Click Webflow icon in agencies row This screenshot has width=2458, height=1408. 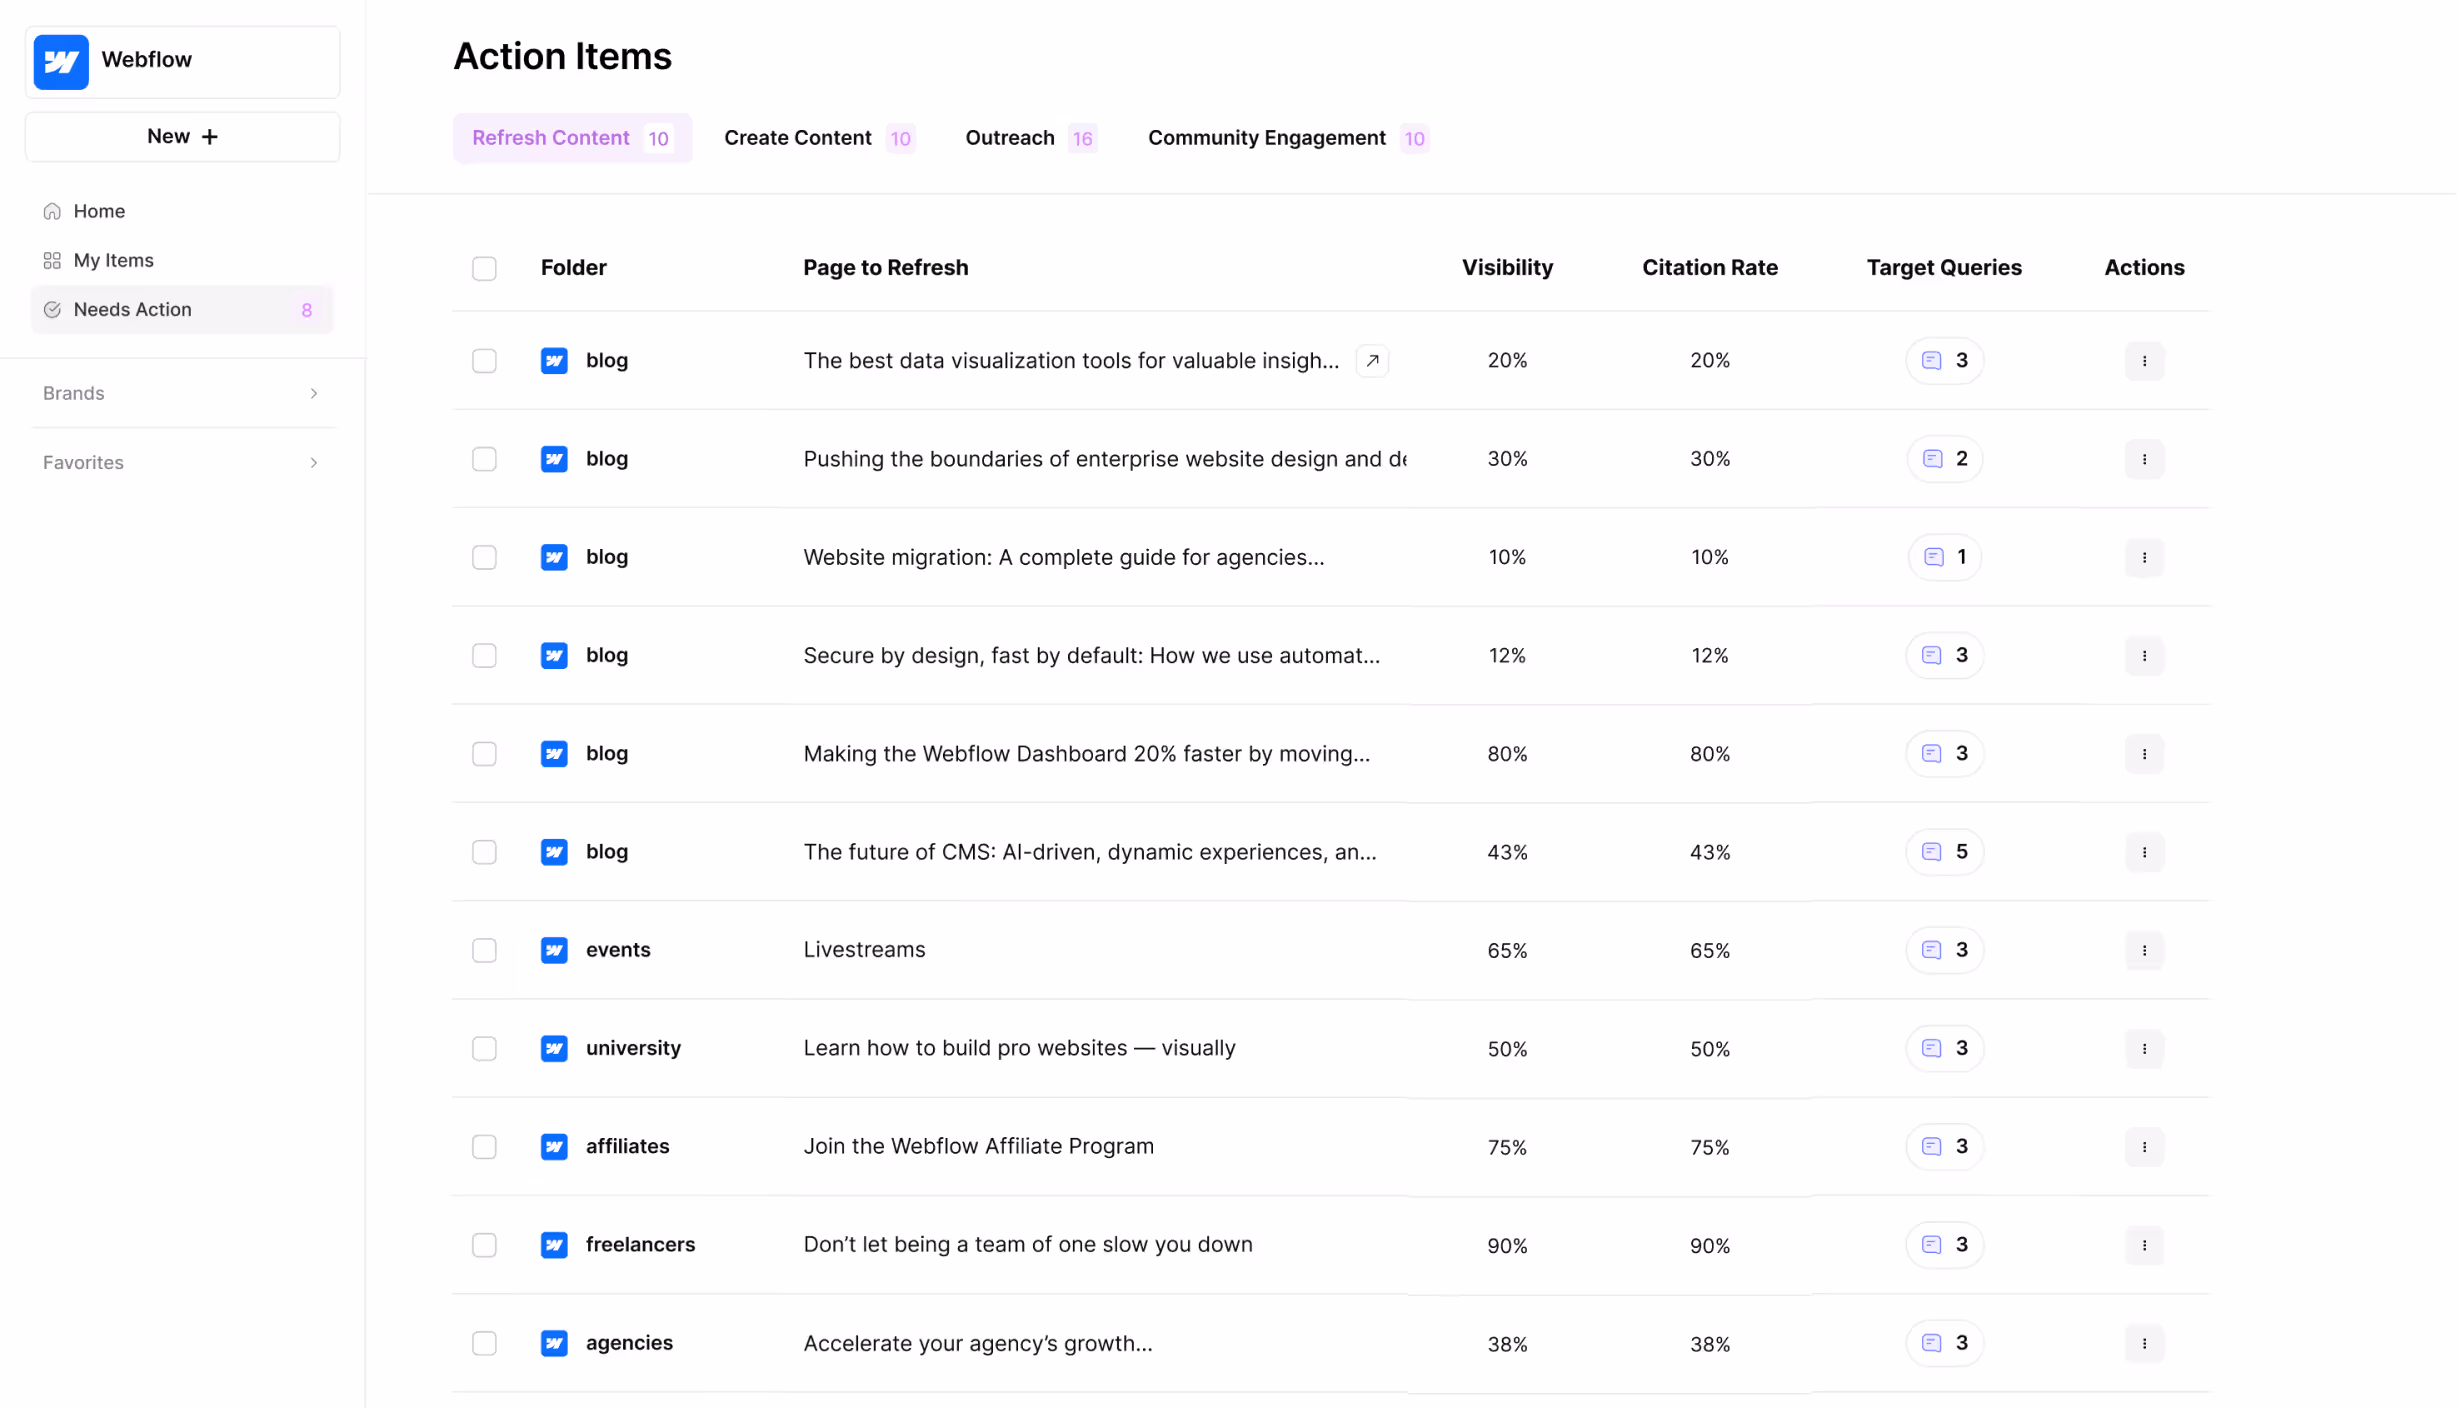(554, 1343)
